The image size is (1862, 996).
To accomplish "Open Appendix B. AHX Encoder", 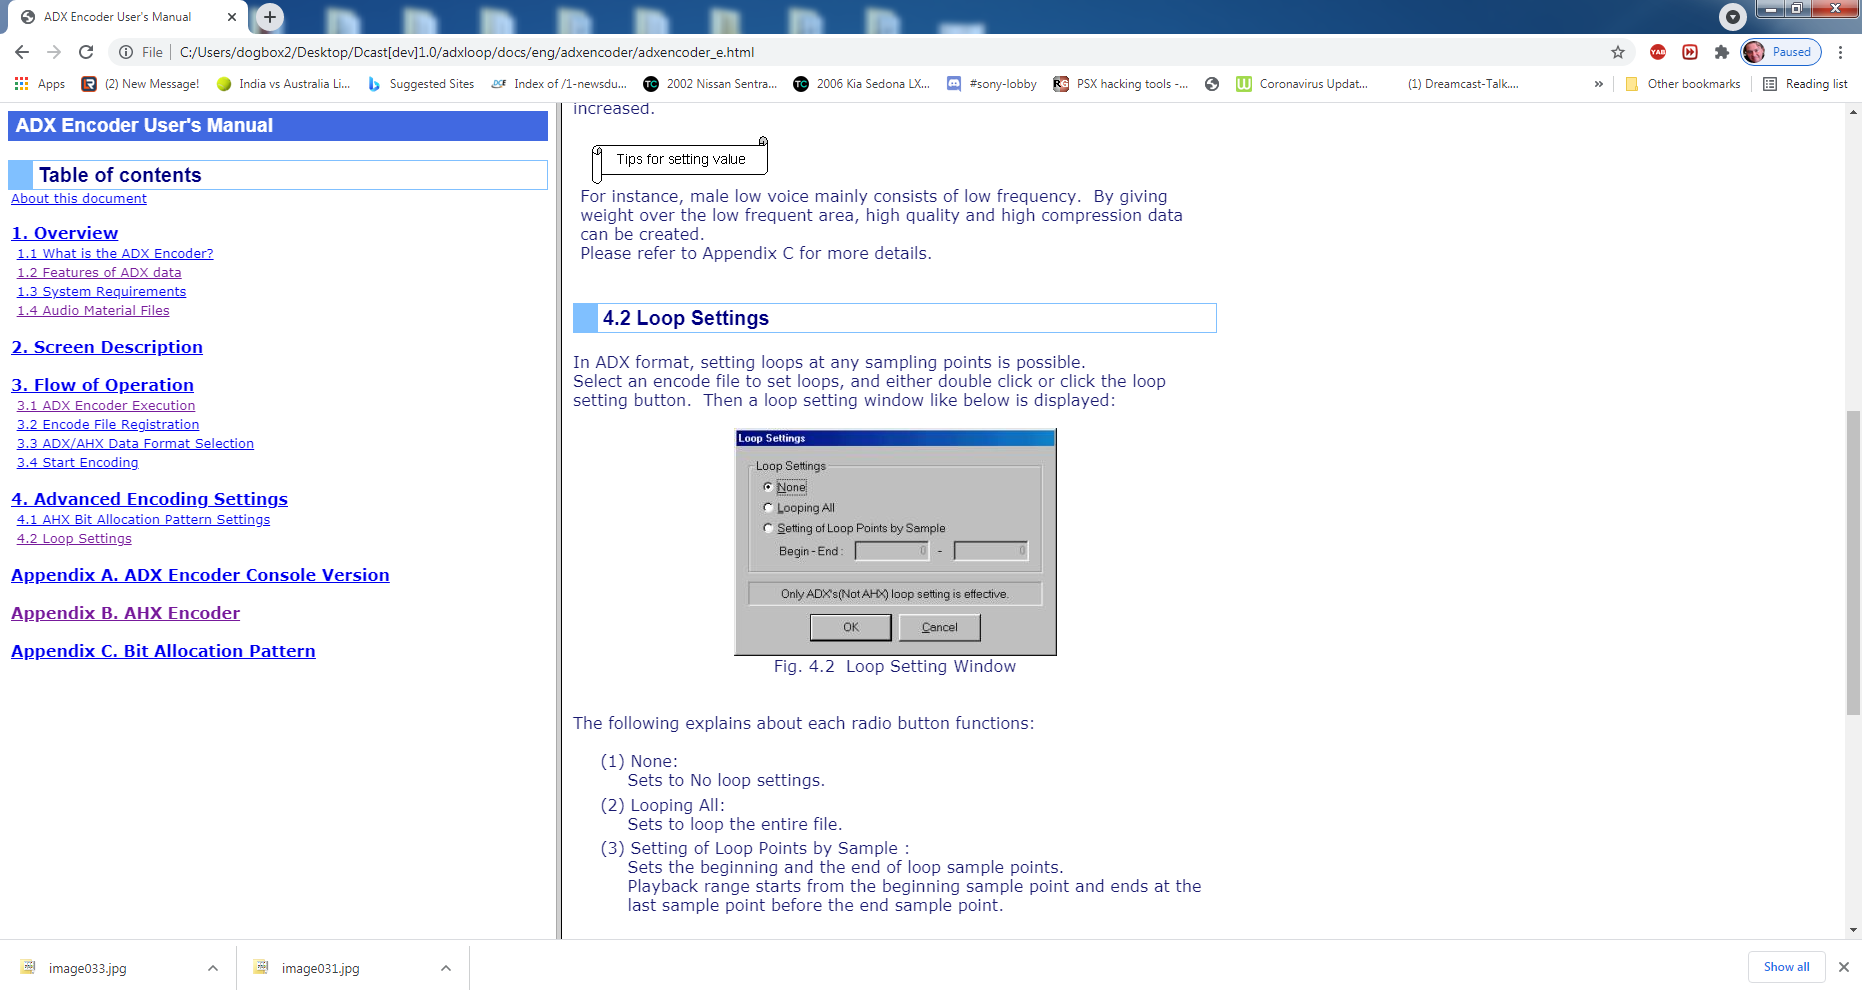I will [125, 613].
